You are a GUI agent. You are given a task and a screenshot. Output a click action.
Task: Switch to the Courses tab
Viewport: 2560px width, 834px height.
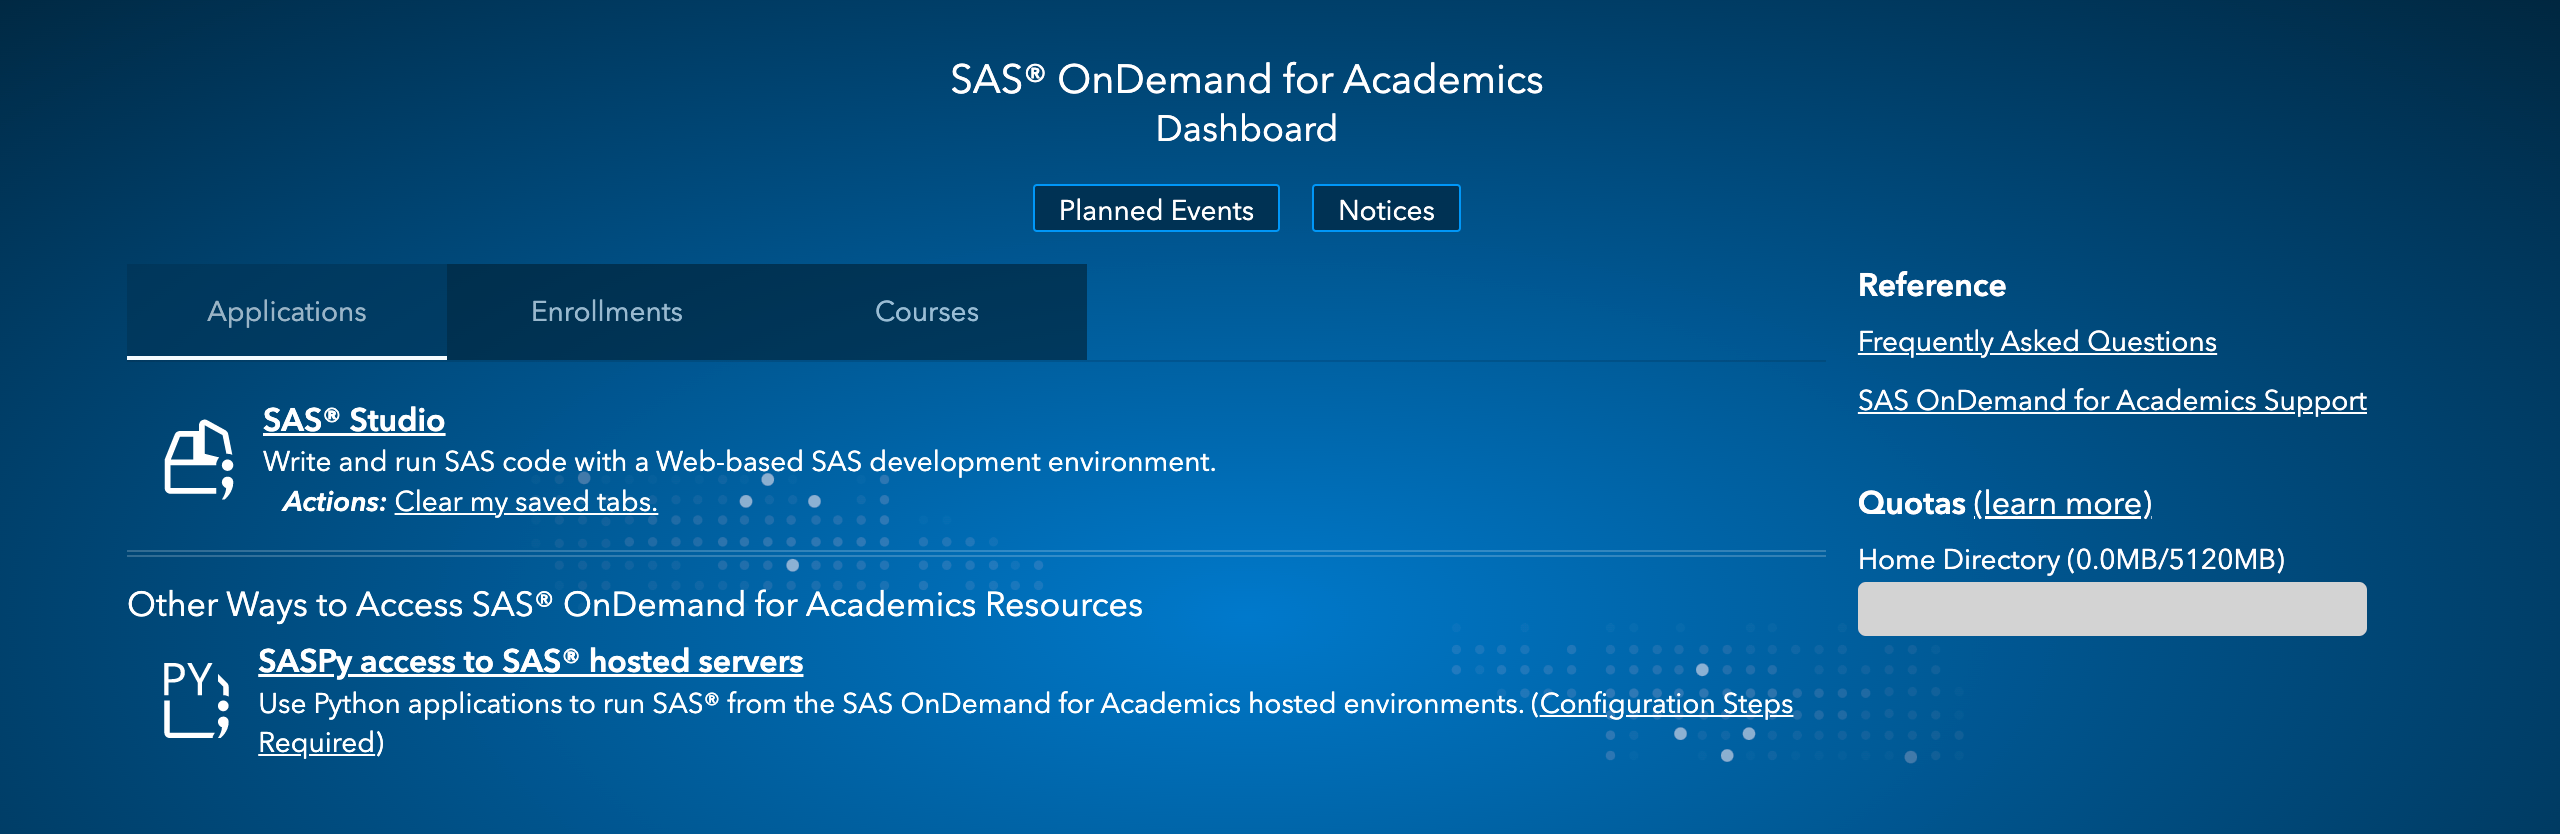pos(927,312)
